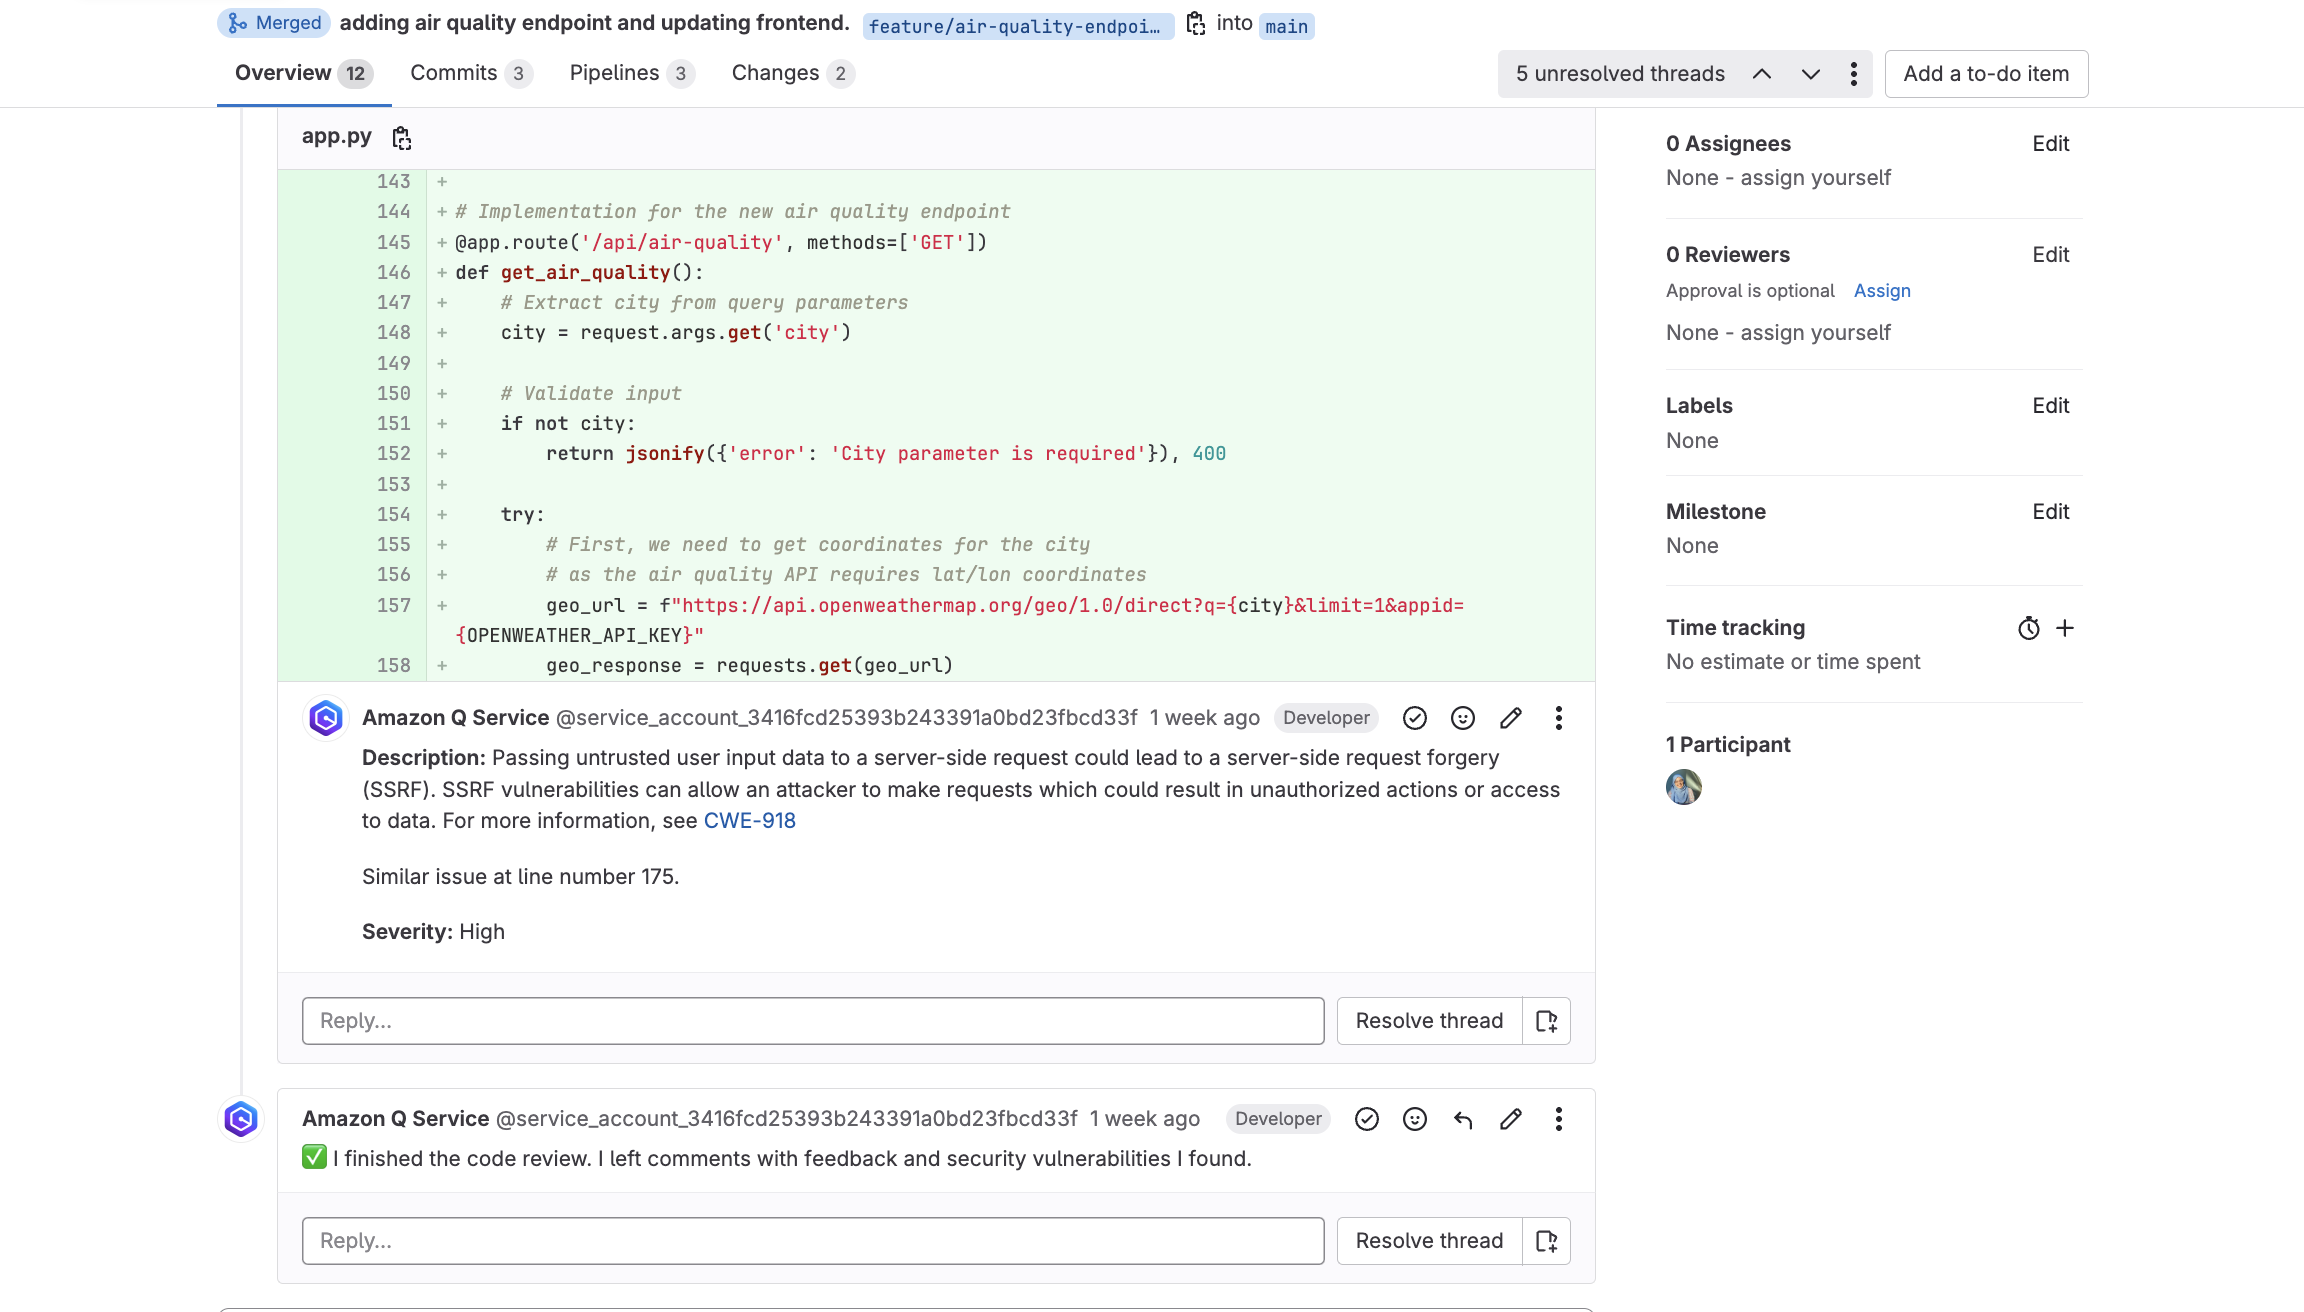Add emoji reaction to SSRF comment
2304x1312 pixels.
[1463, 718]
